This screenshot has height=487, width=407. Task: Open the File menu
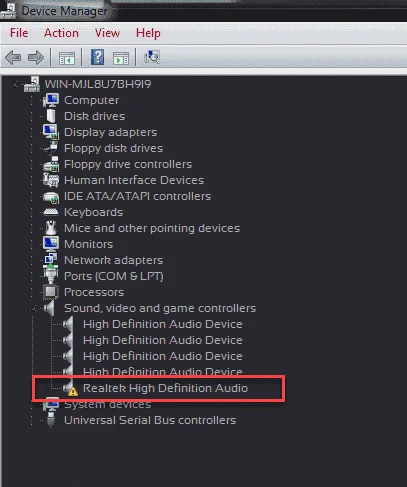pos(19,33)
